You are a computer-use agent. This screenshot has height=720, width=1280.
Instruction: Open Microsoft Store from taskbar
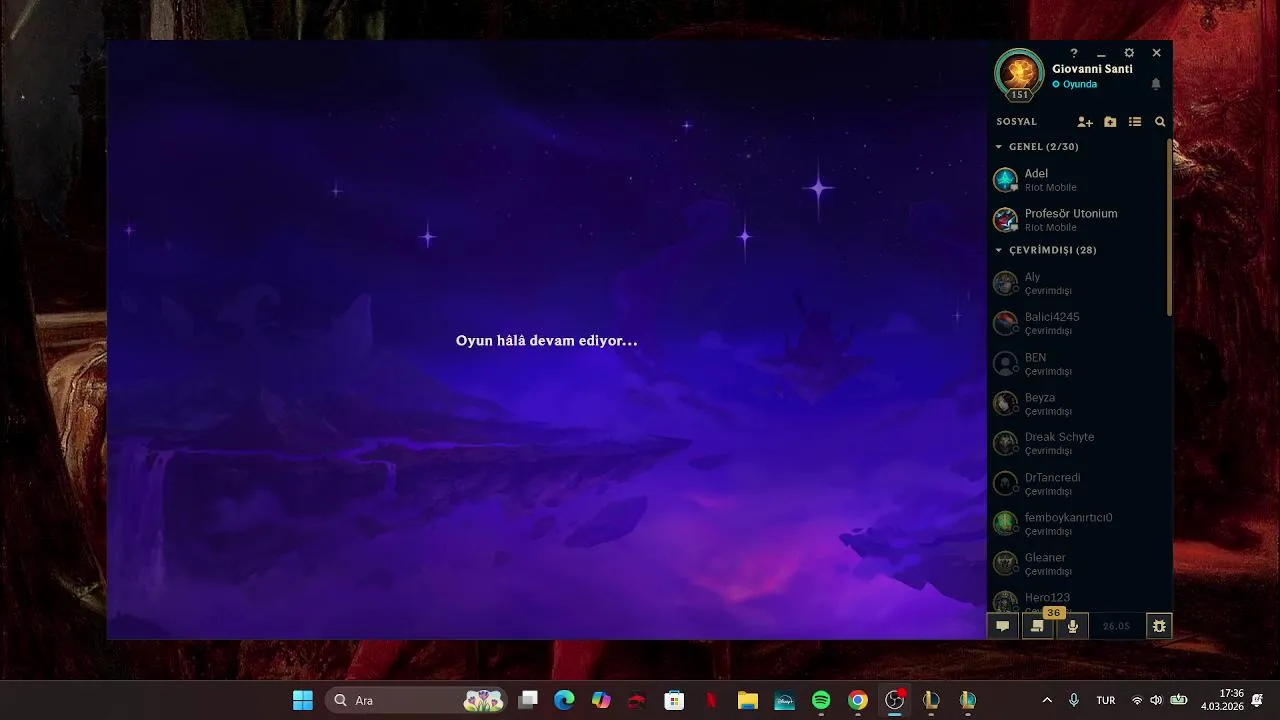pyautogui.click(x=674, y=700)
